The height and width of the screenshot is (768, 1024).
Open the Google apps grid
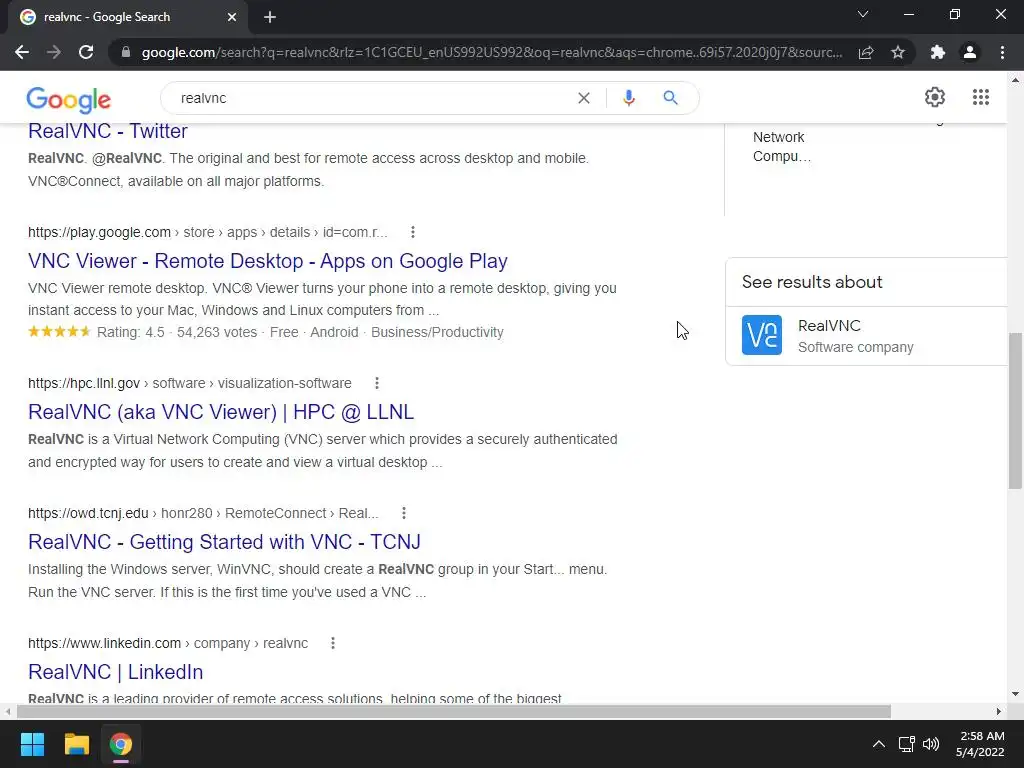981,97
